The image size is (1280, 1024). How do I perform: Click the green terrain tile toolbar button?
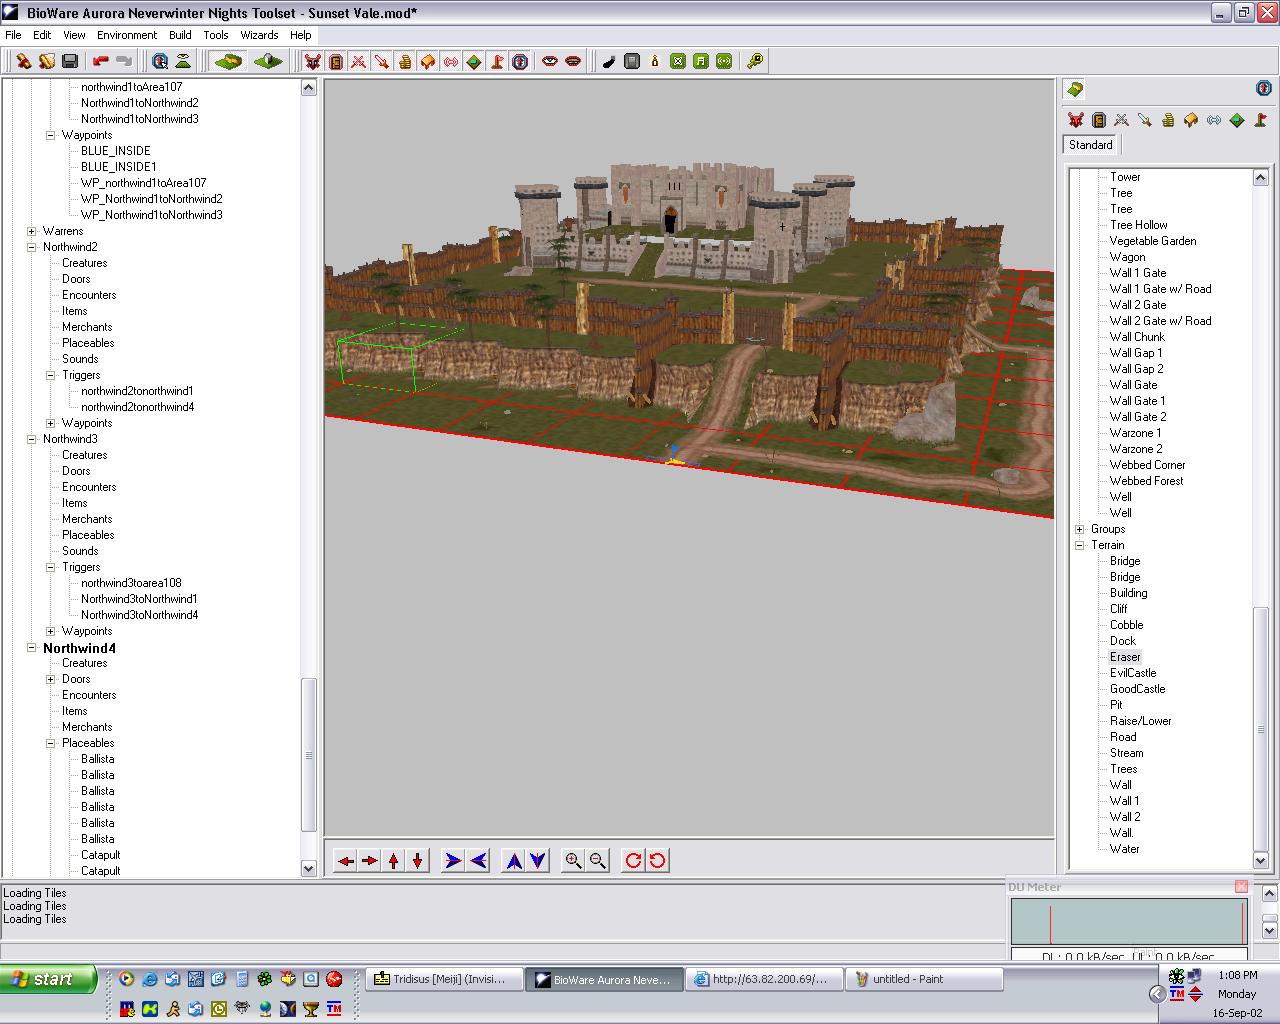point(228,61)
